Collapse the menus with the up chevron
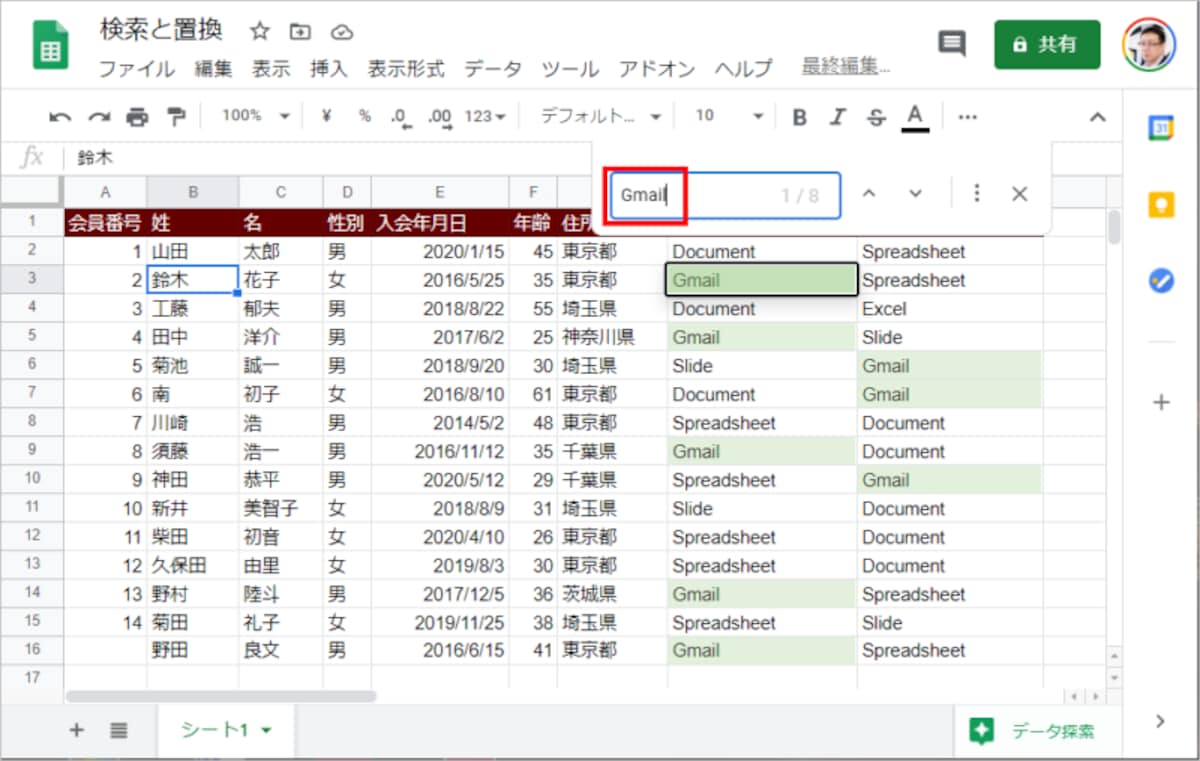The image size is (1200, 761). (1097, 117)
